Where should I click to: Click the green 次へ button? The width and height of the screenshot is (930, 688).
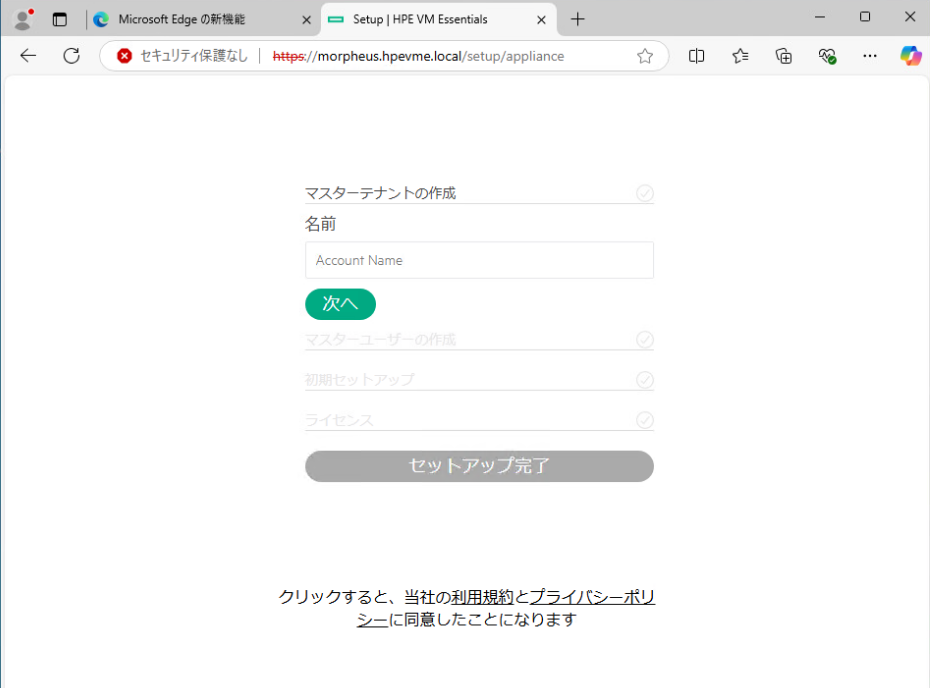point(340,304)
